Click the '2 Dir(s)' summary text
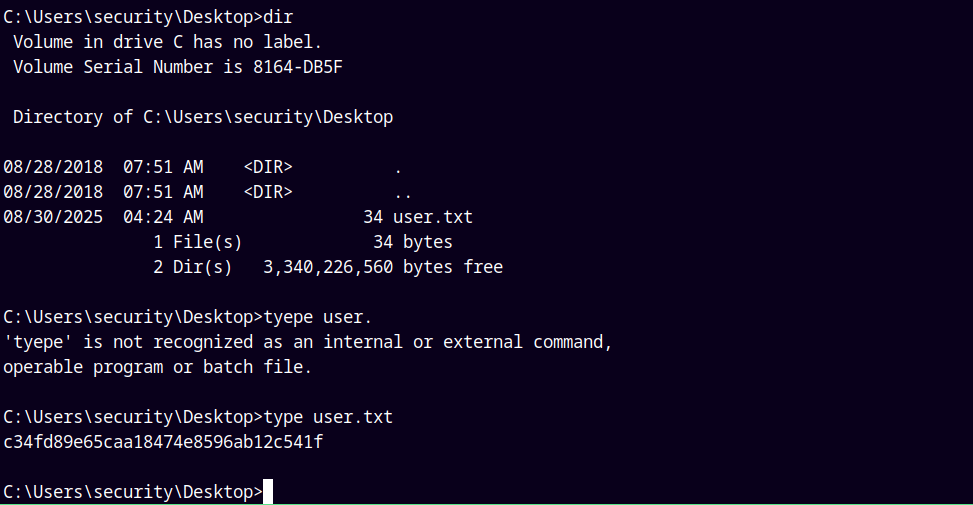This screenshot has width=973, height=505. [193, 267]
